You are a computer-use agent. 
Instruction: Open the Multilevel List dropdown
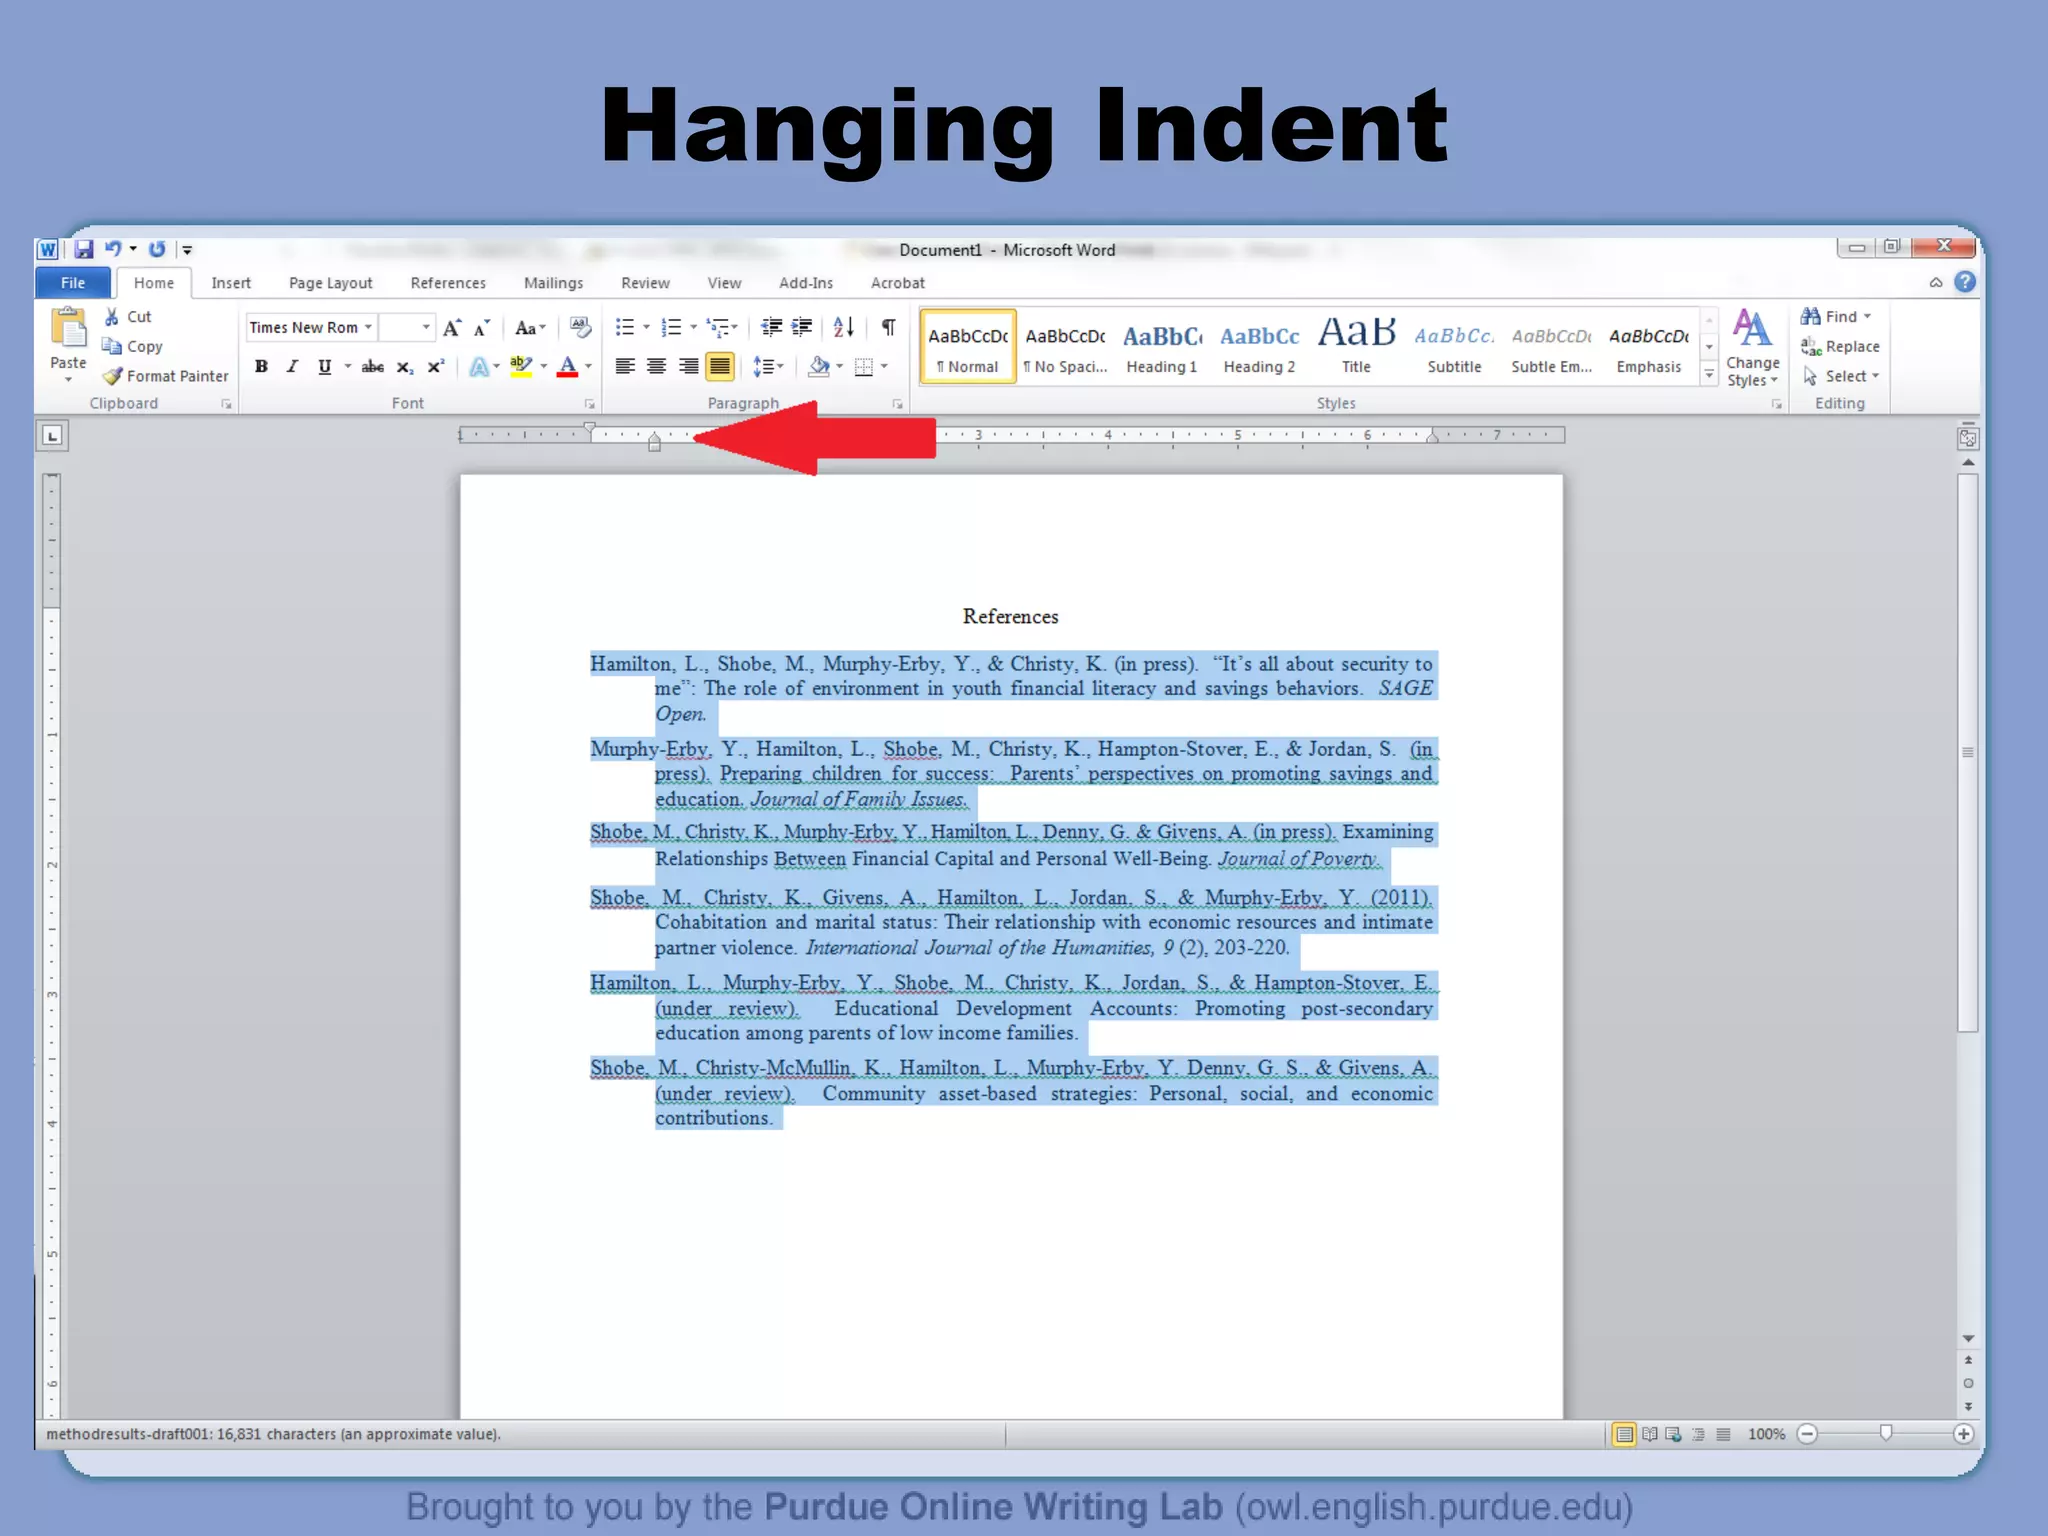(722, 328)
